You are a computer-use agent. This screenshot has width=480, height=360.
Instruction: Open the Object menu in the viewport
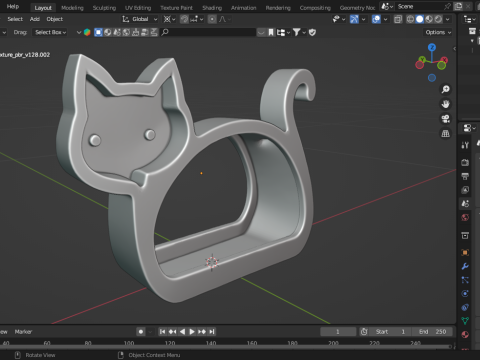tap(55, 19)
